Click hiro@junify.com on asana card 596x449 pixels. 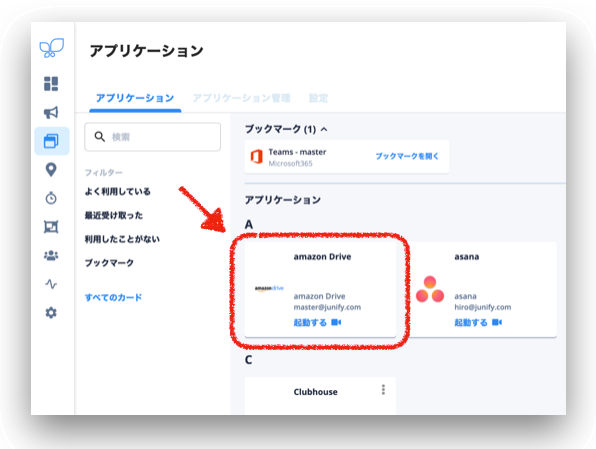point(483,307)
